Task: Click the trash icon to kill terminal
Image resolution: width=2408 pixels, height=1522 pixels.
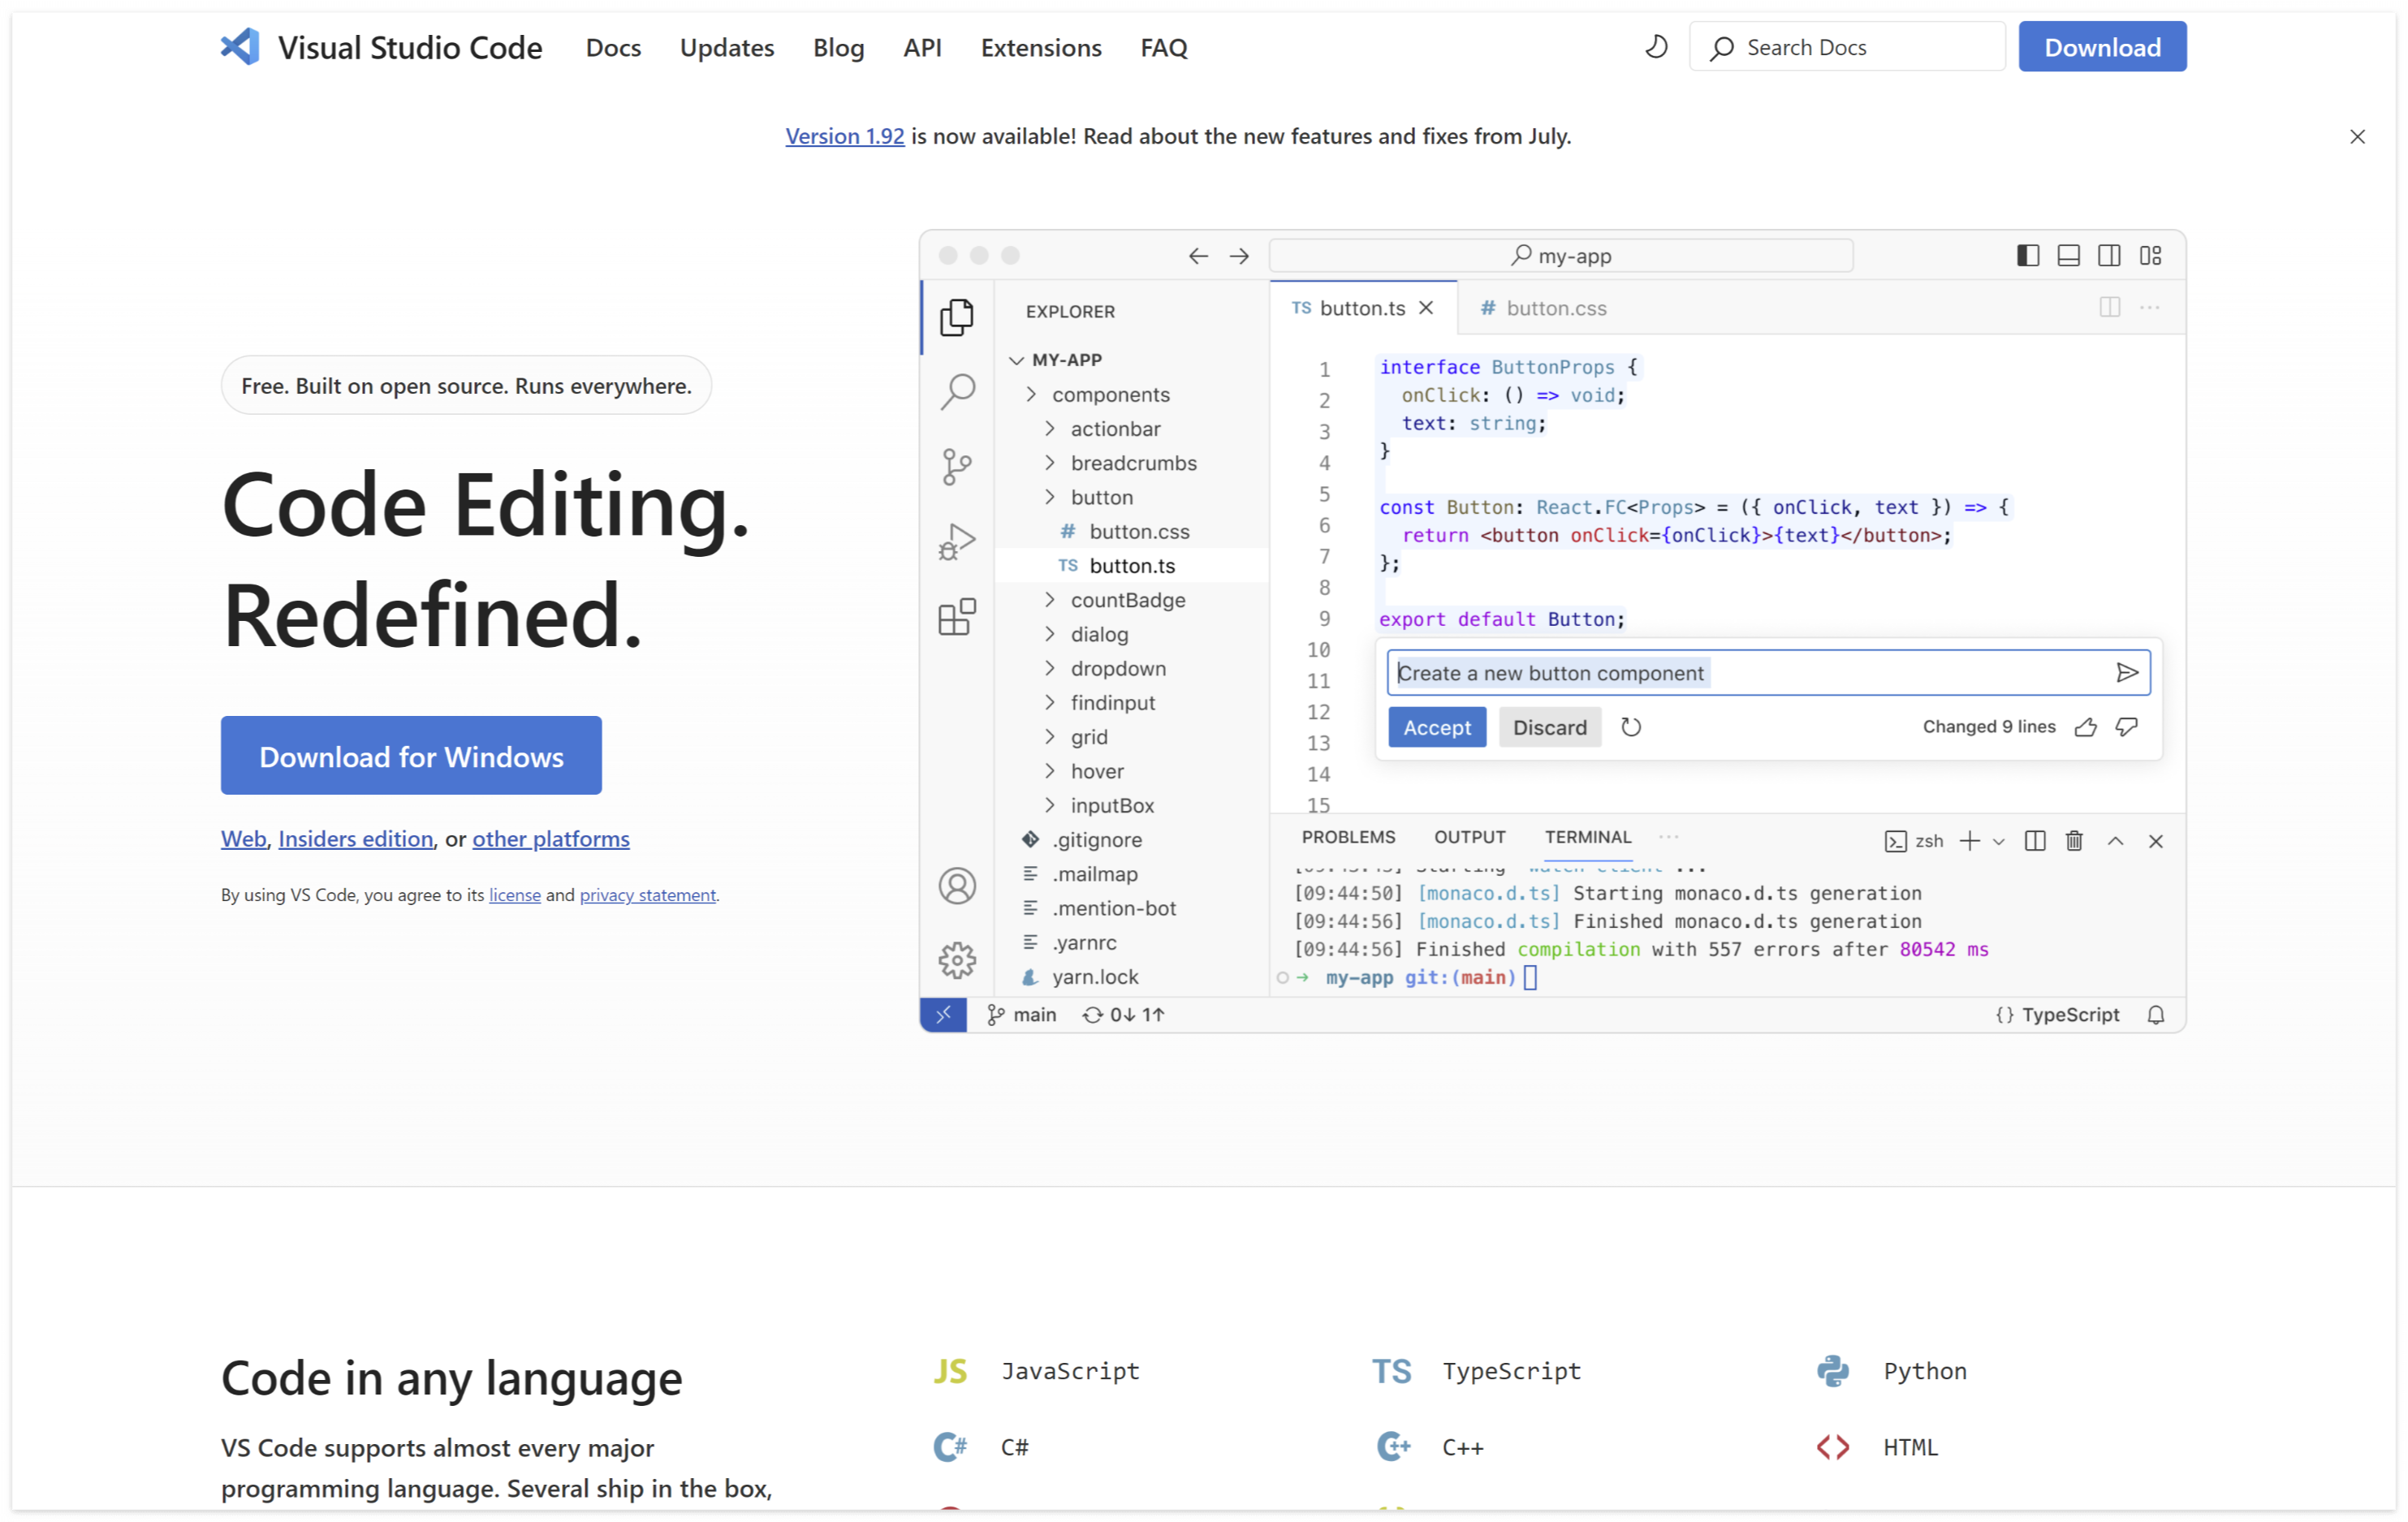Action: (2074, 841)
